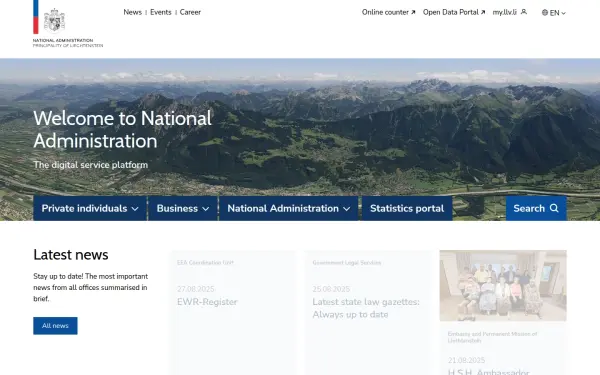Expand the National Administration dropdown

[289, 208]
